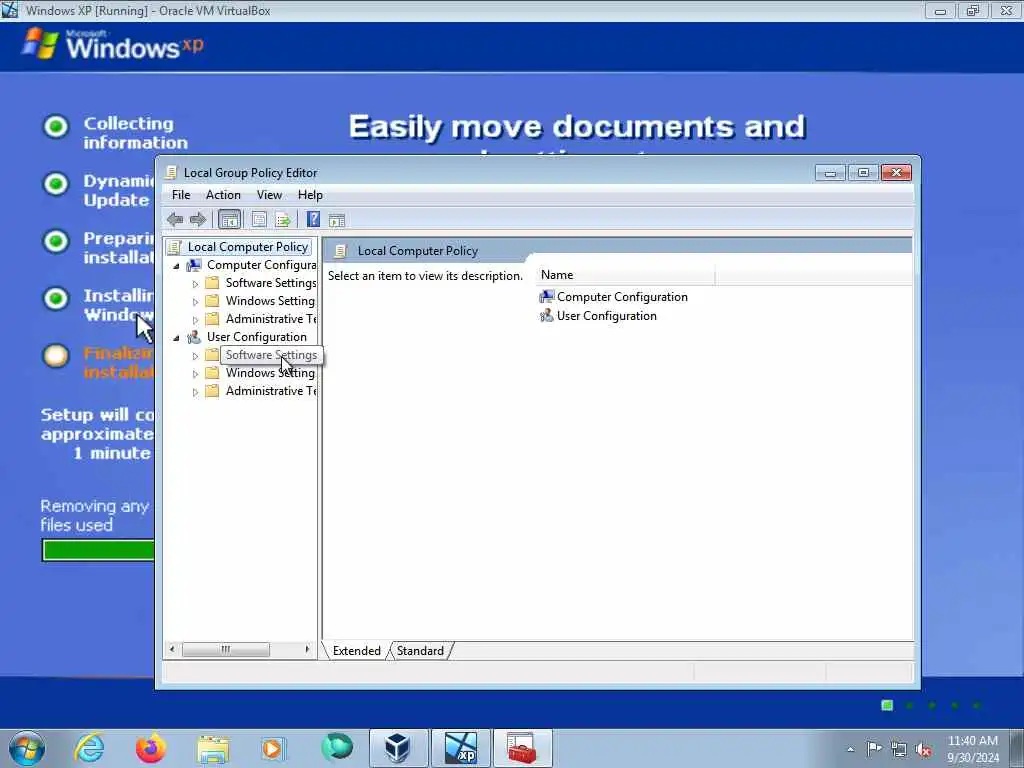Select Local Computer Policy root in tree
This screenshot has width=1024, height=768.
coord(248,247)
